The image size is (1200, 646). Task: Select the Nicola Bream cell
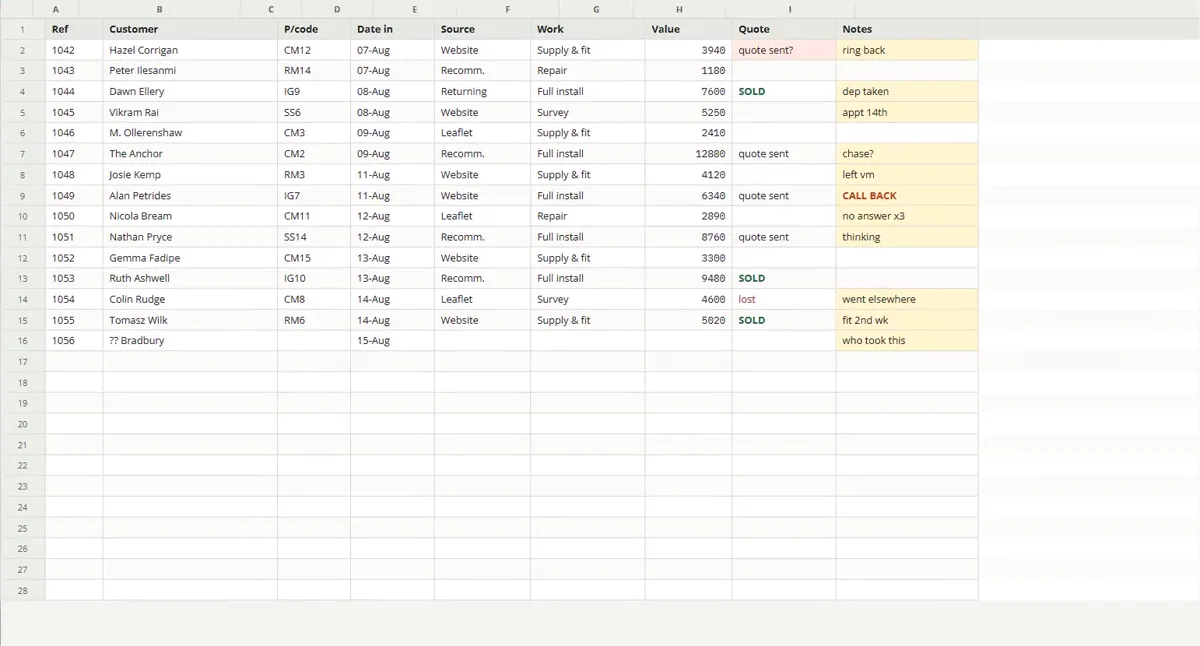[x=190, y=216]
